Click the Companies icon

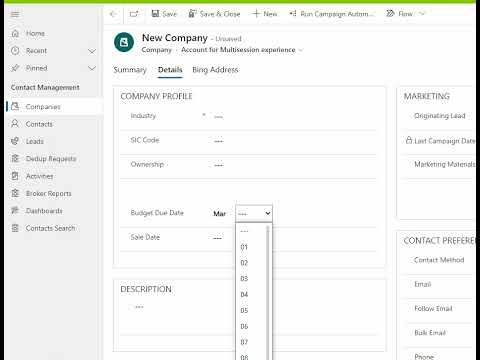(x=15, y=107)
